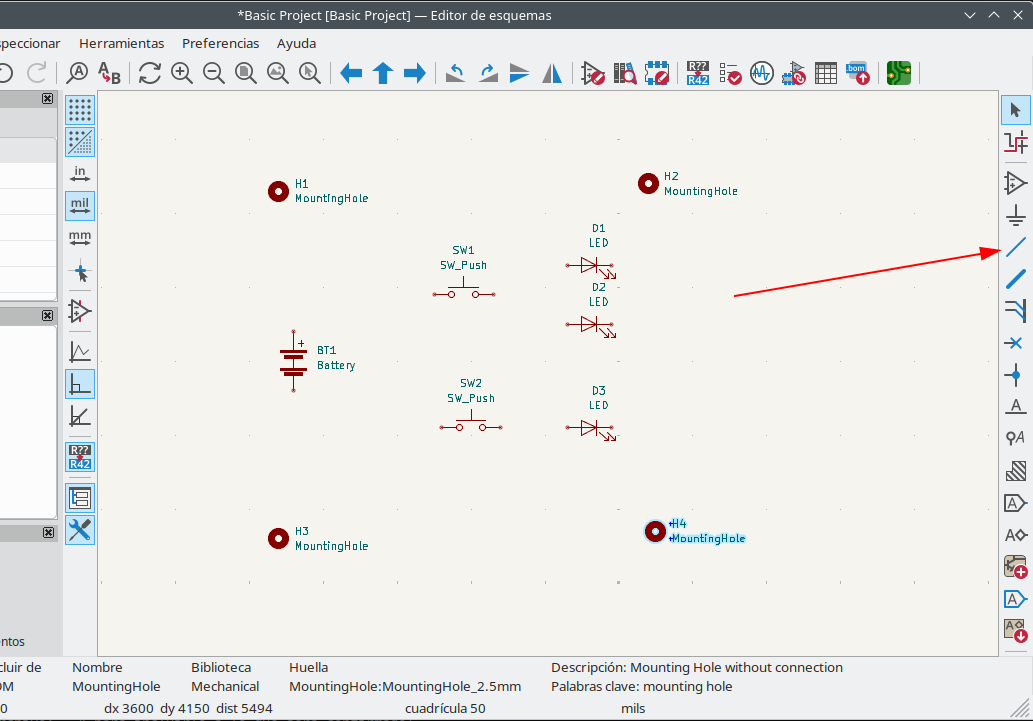Select the Add Bus tool

click(x=1016, y=278)
